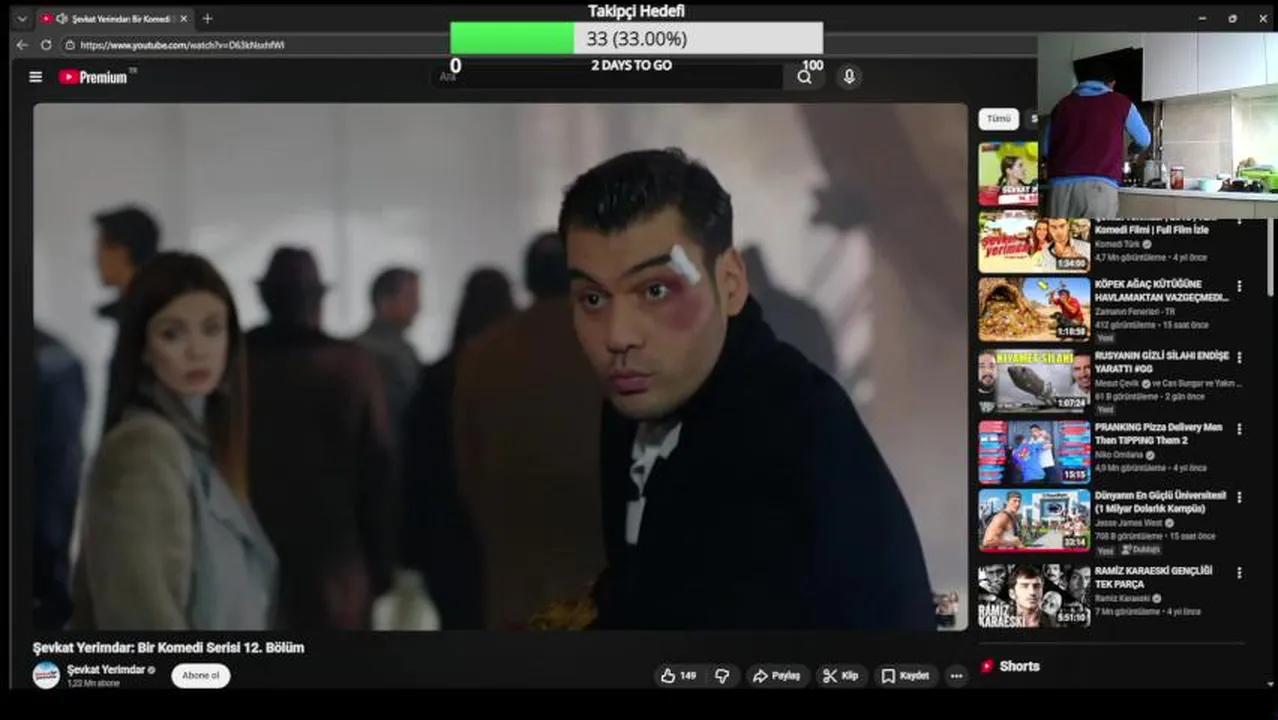Open options for RUSYANIN GİZLİ SİLAHI video
1278x720 pixels.
(1239, 357)
